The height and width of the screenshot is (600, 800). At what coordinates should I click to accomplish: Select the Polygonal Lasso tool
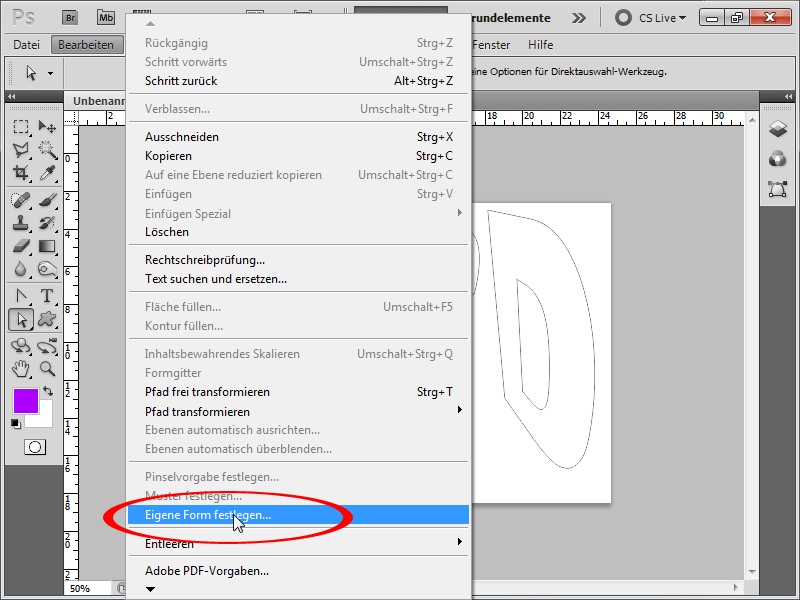pos(21,149)
